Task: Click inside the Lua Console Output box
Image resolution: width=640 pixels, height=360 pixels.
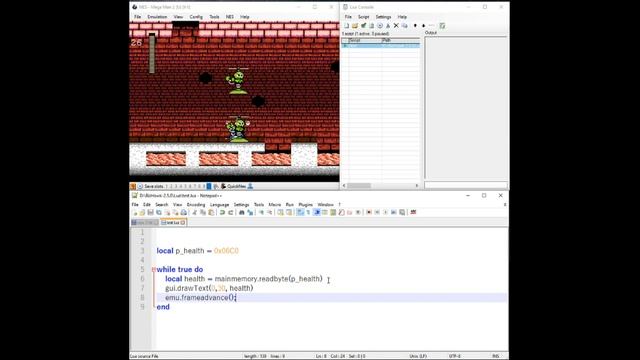Action: pos(466,107)
